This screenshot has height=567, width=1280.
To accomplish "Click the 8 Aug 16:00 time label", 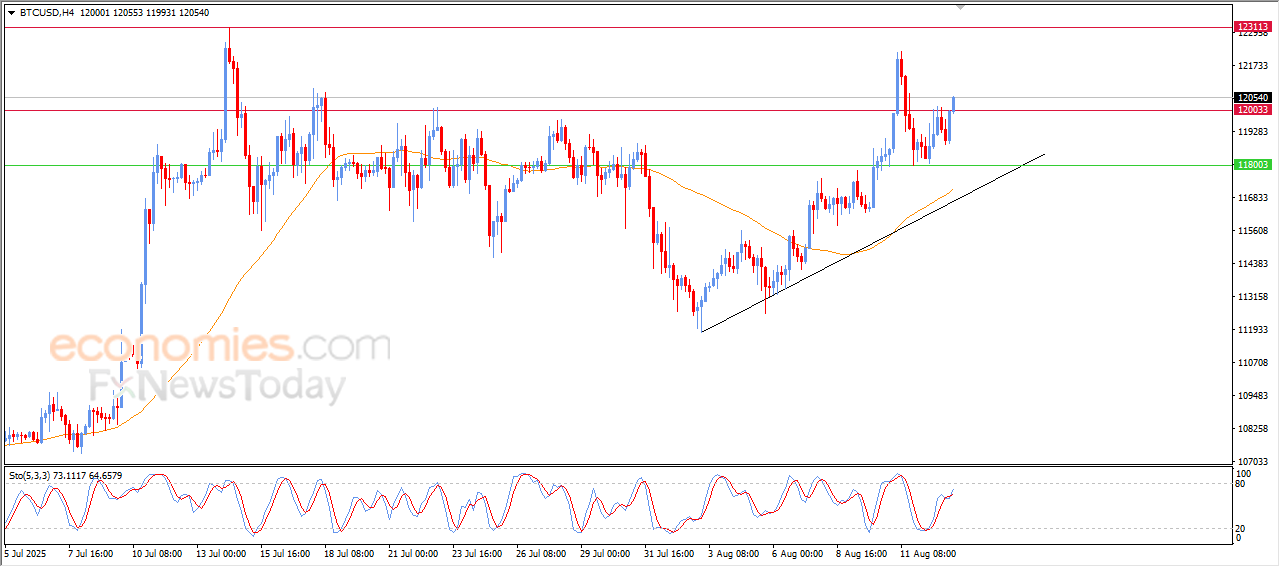I will (859, 553).
